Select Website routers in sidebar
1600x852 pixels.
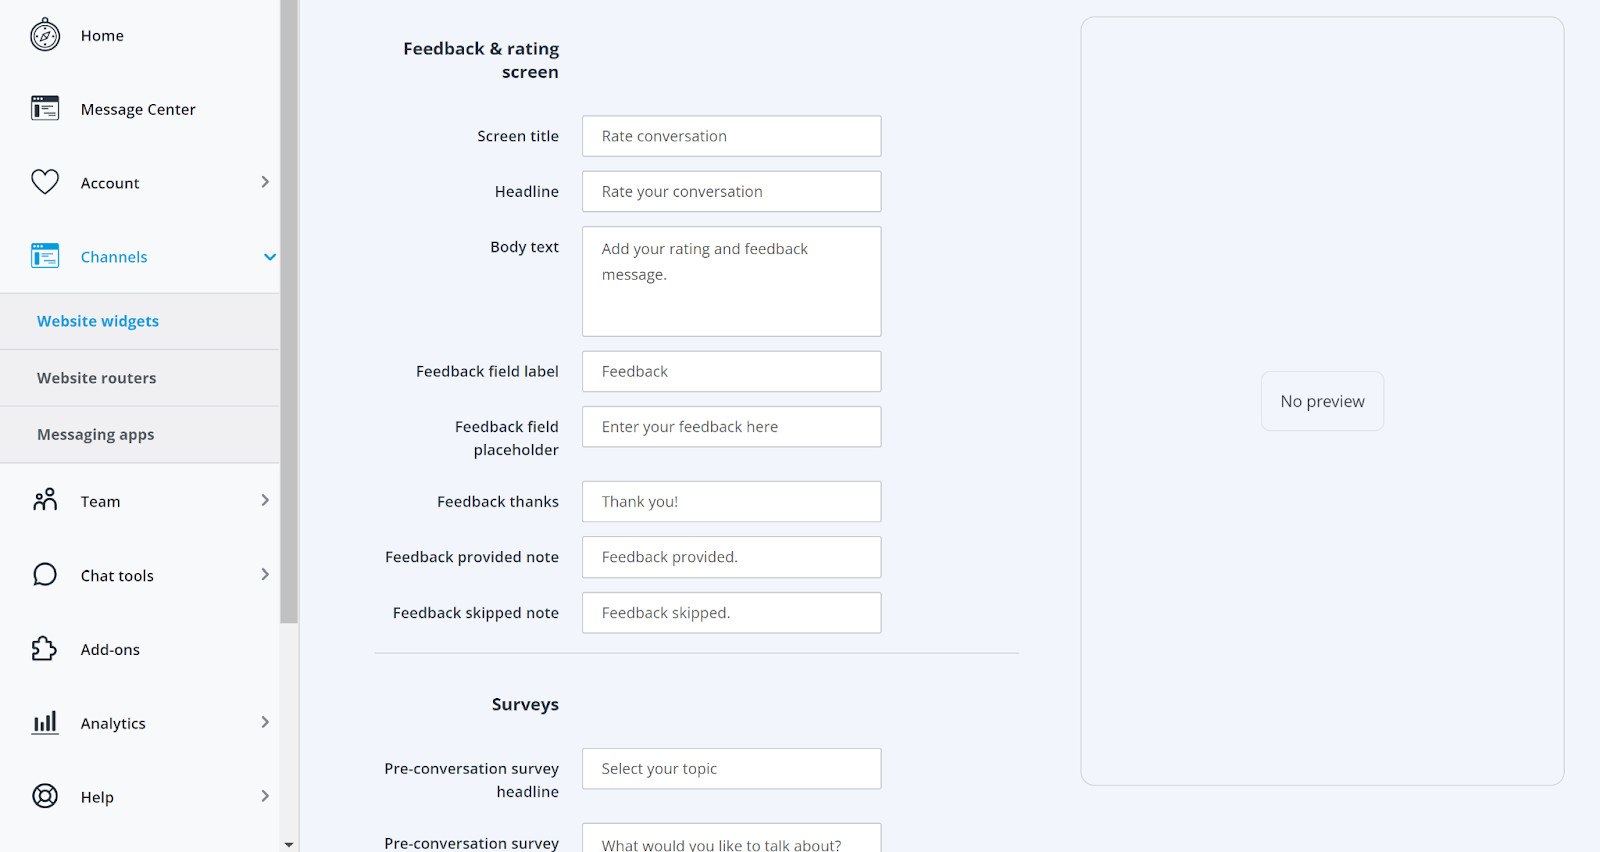97,378
